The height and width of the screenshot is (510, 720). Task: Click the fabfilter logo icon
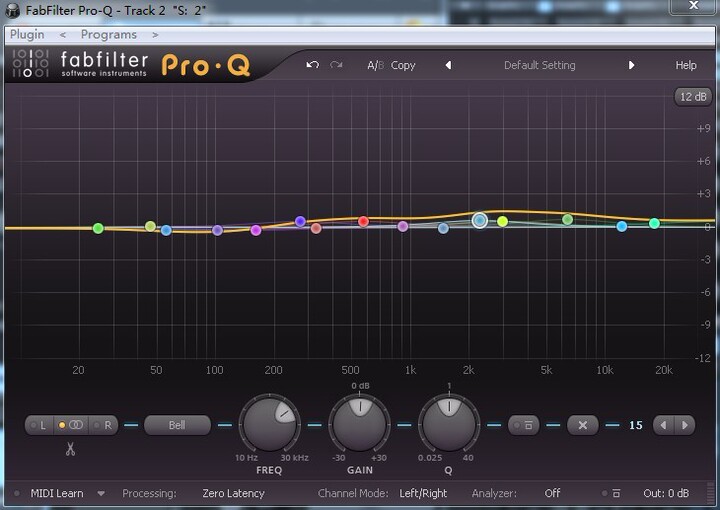[30, 63]
